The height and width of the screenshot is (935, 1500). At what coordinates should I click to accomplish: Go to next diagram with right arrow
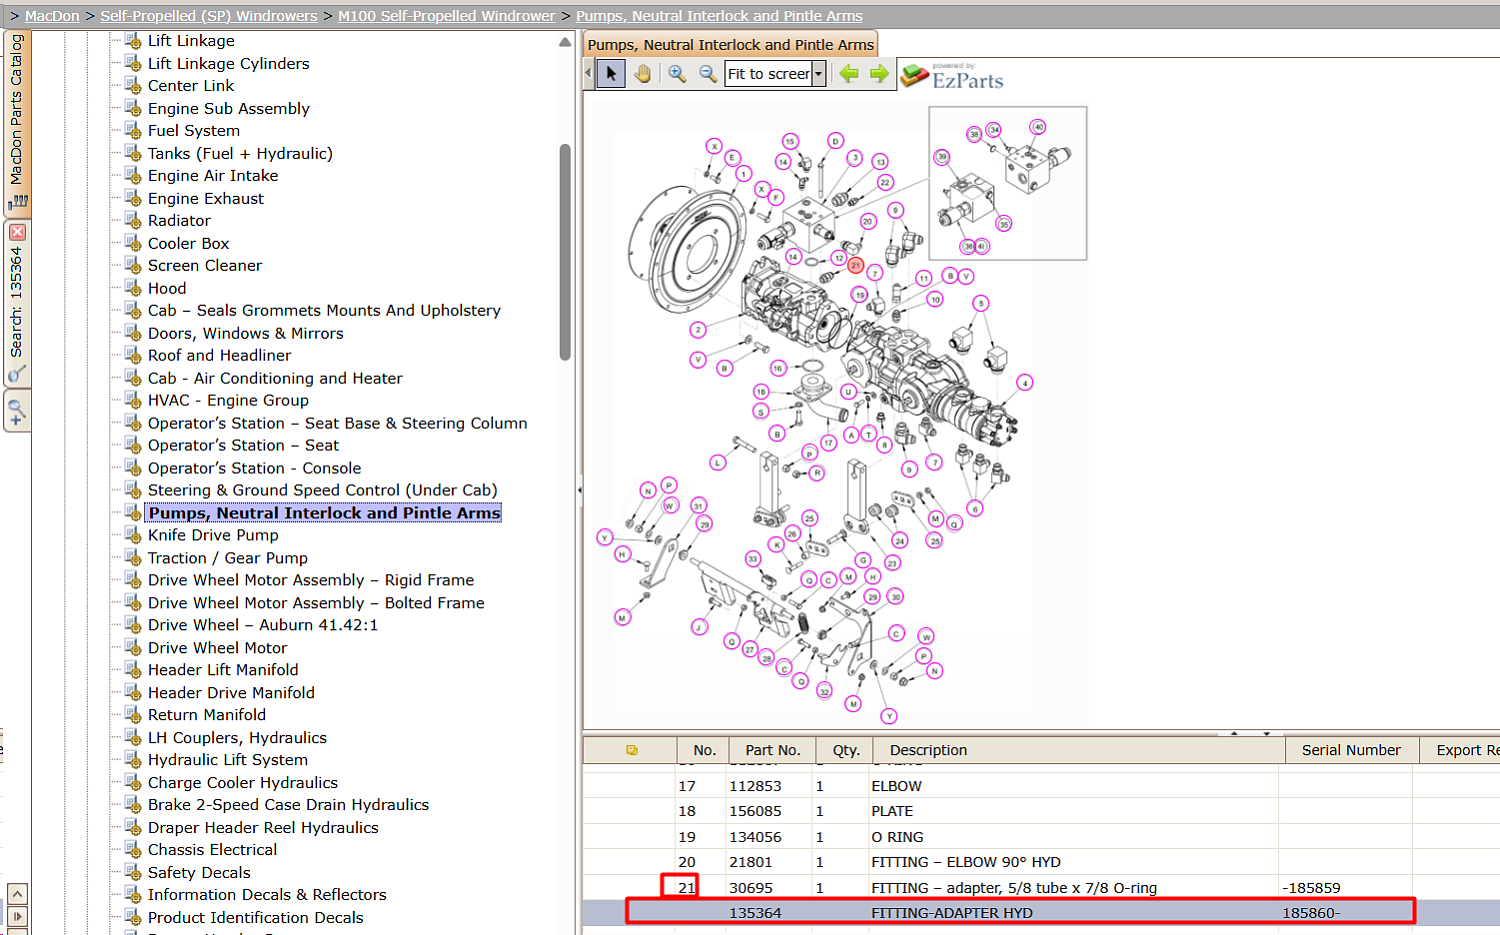click(879, 73)
